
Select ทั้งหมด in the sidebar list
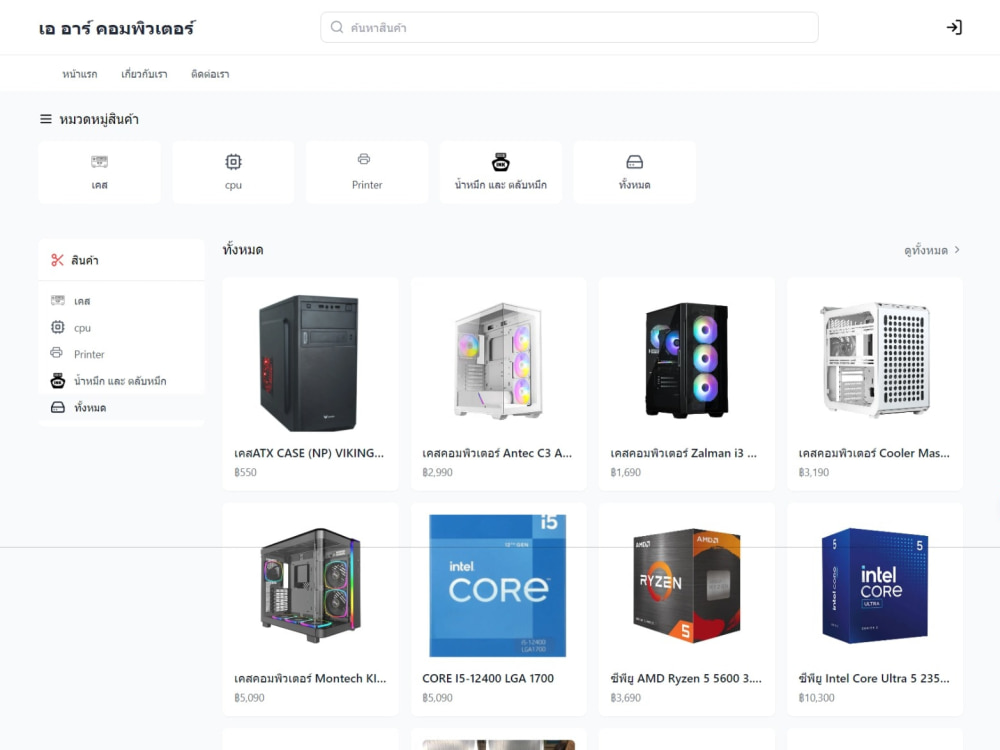pyautogui.click(x=121, y=408)
